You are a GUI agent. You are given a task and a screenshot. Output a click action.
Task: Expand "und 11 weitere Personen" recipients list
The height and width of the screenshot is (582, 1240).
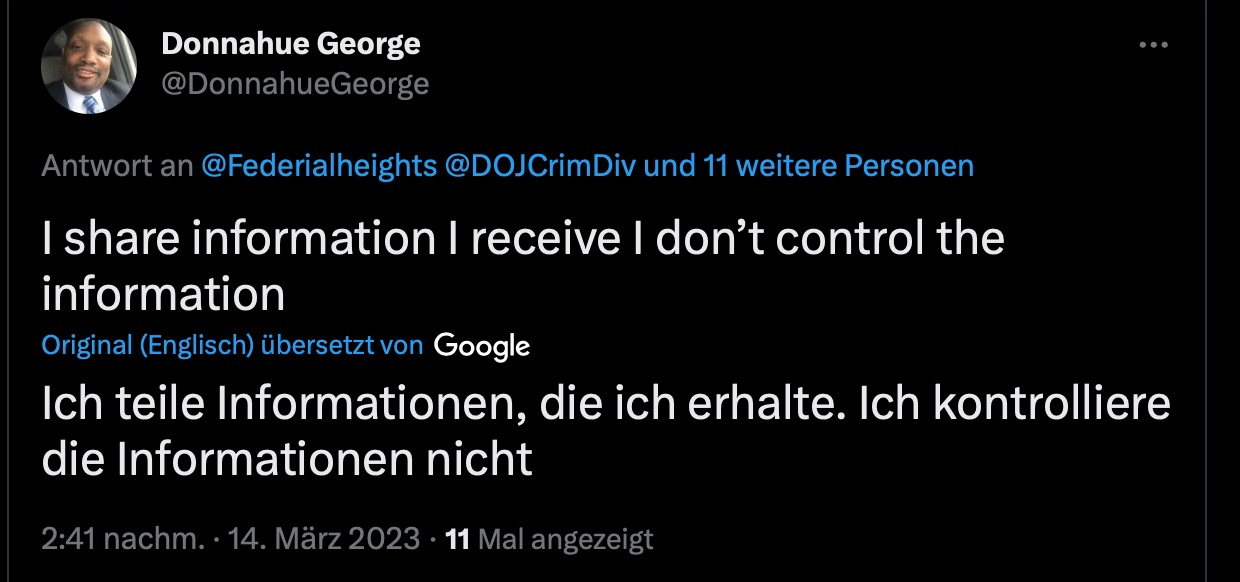pos(808,165)
